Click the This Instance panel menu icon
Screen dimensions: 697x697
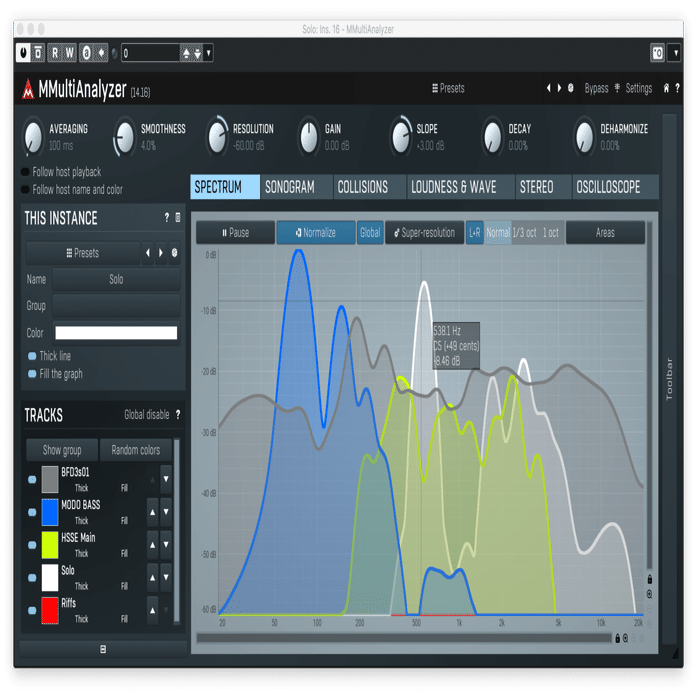(x=178, y=217)
